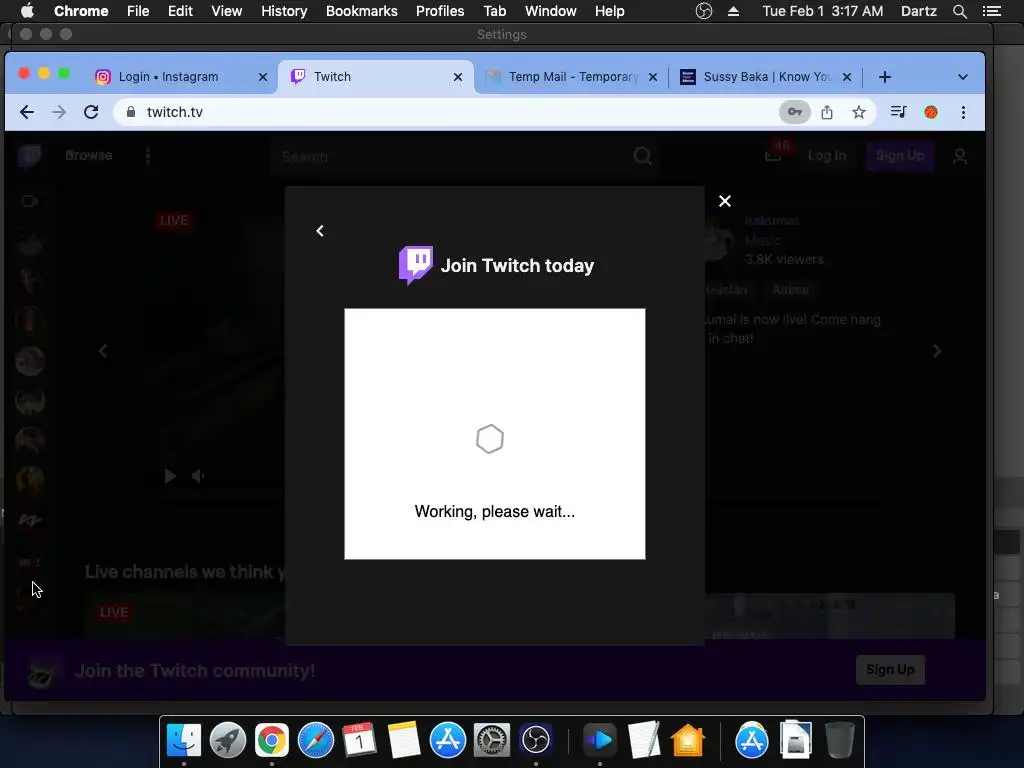
Task: Open the Notes app in the Dock
Action: (404, 741)
